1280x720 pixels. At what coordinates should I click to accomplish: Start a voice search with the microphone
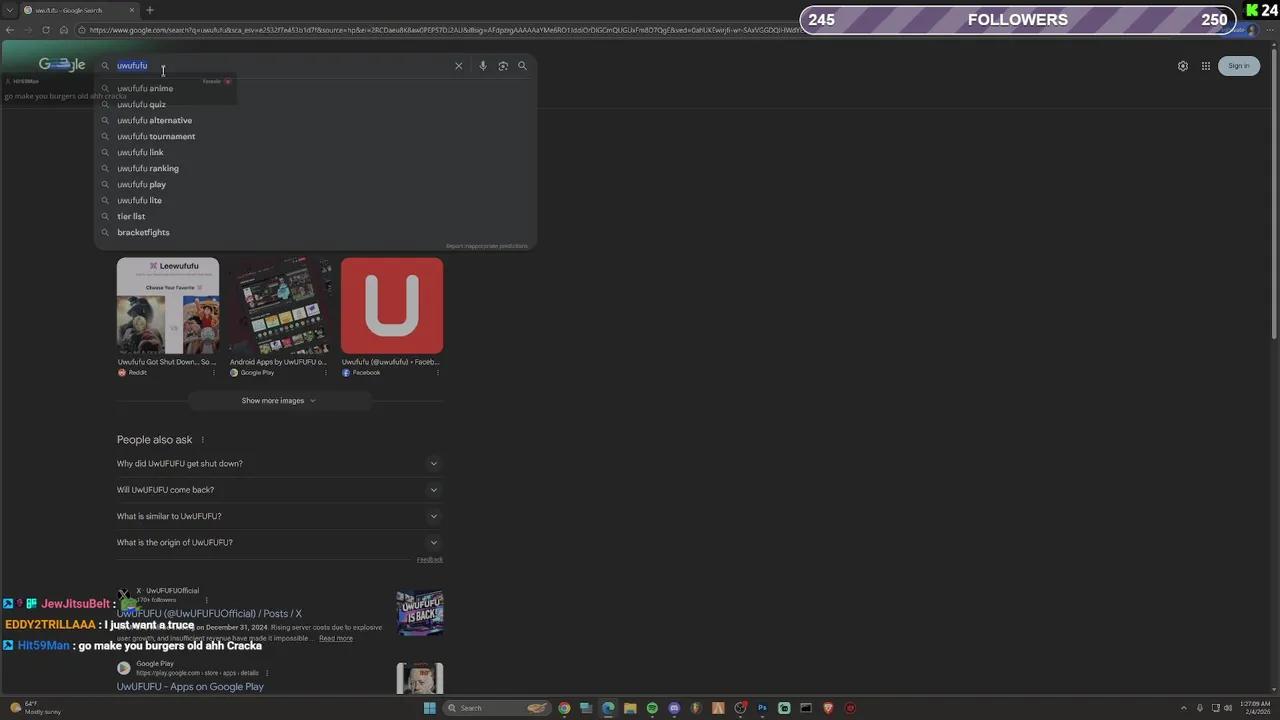pyautogui.click(x=483, y=66)
